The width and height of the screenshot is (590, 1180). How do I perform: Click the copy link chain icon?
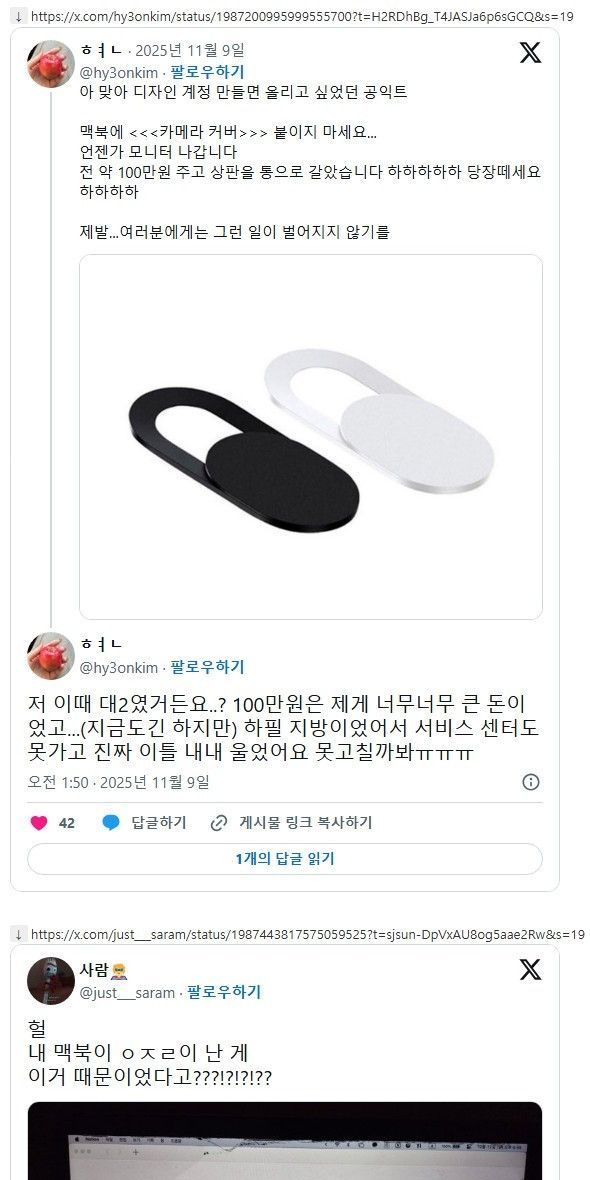coord(219,823)
